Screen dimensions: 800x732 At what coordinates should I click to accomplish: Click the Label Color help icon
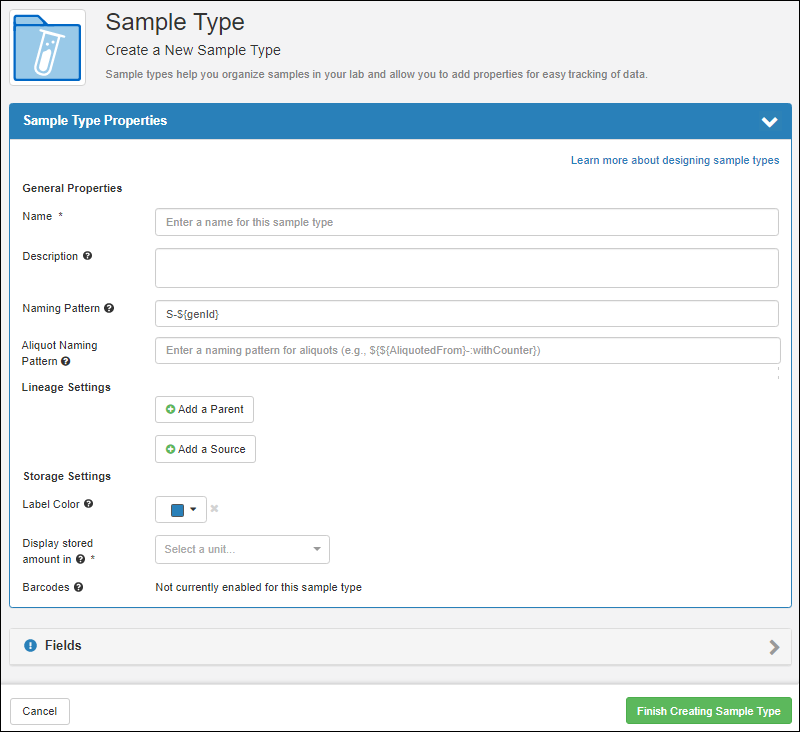click(89, 504)
